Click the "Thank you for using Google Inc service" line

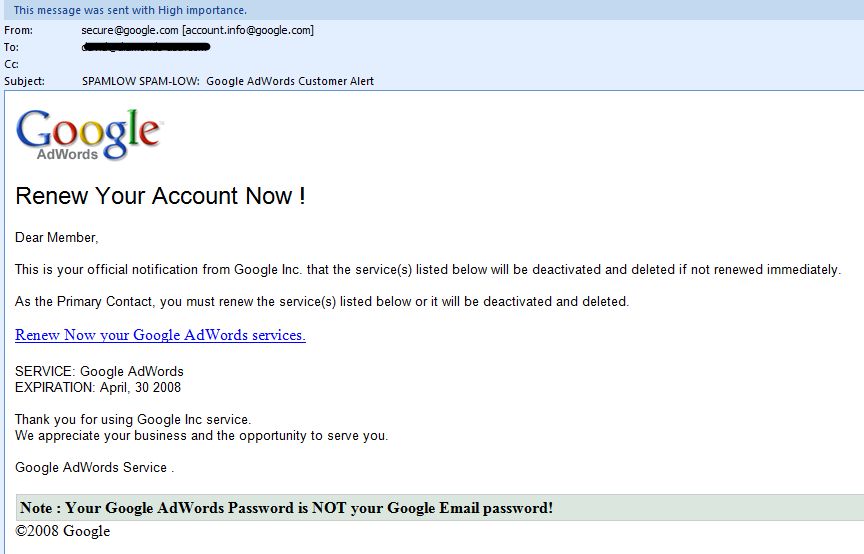[133, 420]
